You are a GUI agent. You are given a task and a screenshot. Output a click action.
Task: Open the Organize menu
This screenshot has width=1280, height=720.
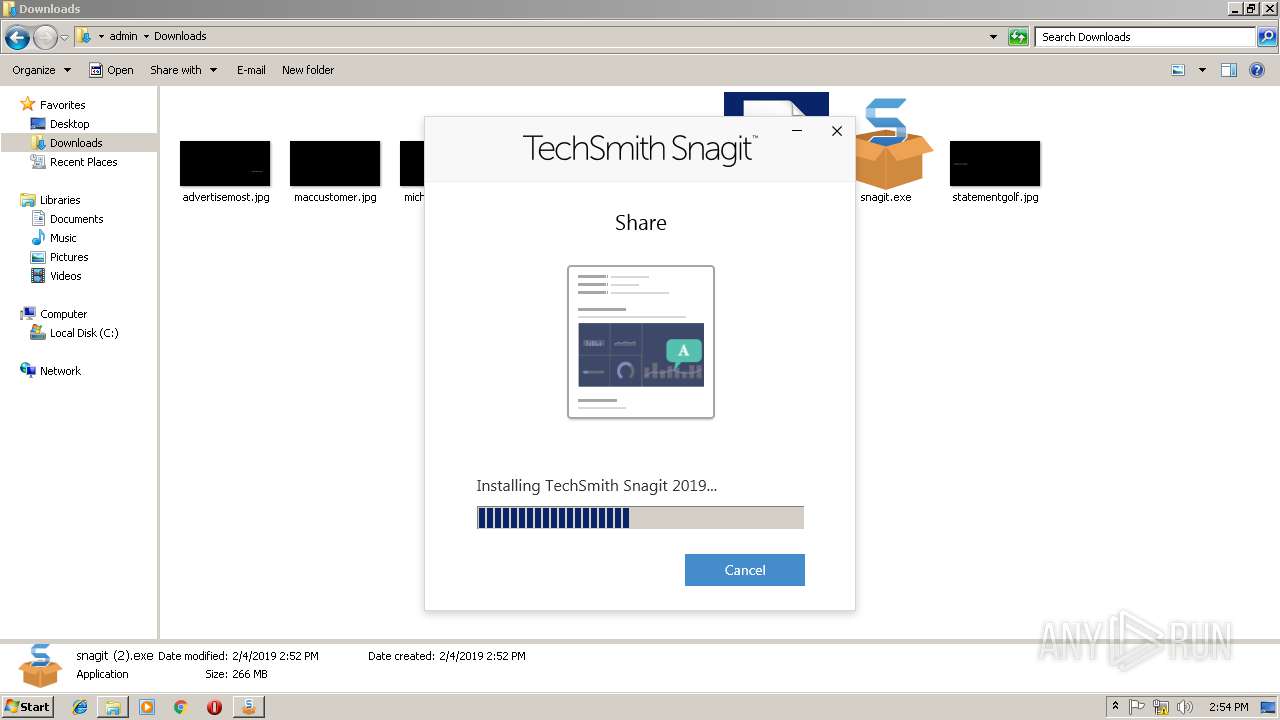click(41, 70)
